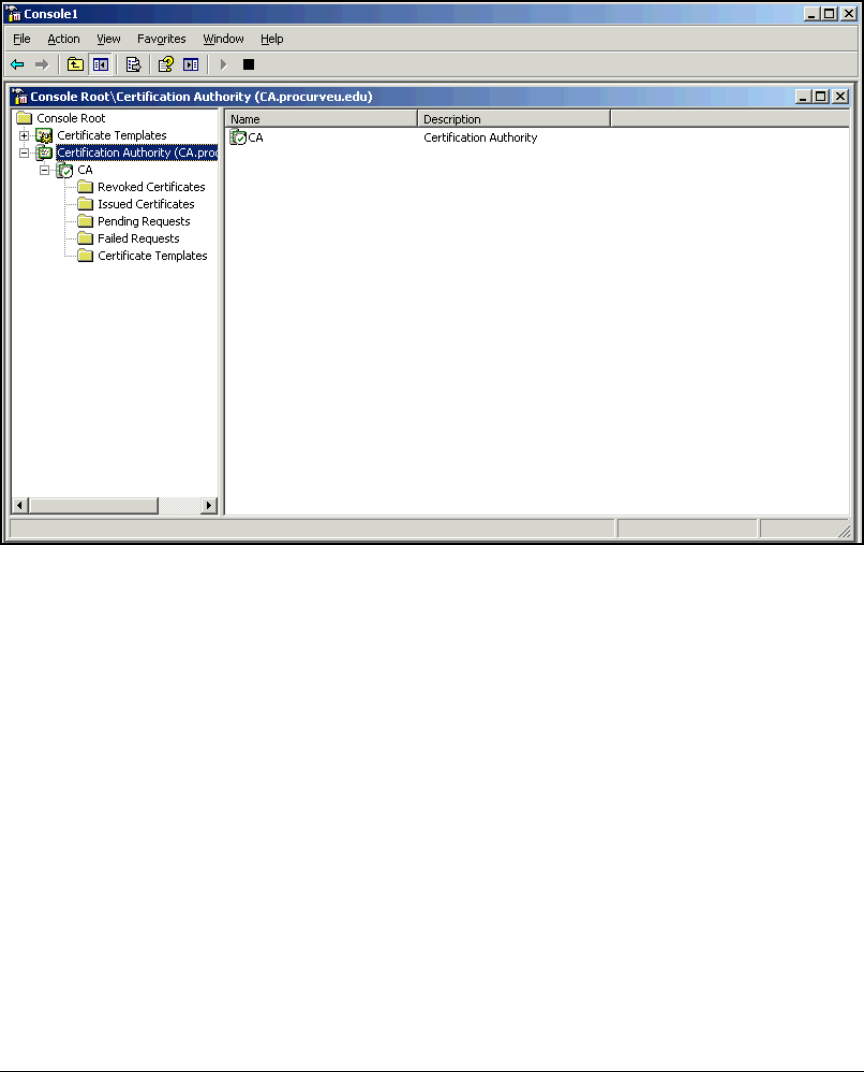The image size is (864, 1072).
Task: Collapse the CA tree node
Action: click(44, 170)
